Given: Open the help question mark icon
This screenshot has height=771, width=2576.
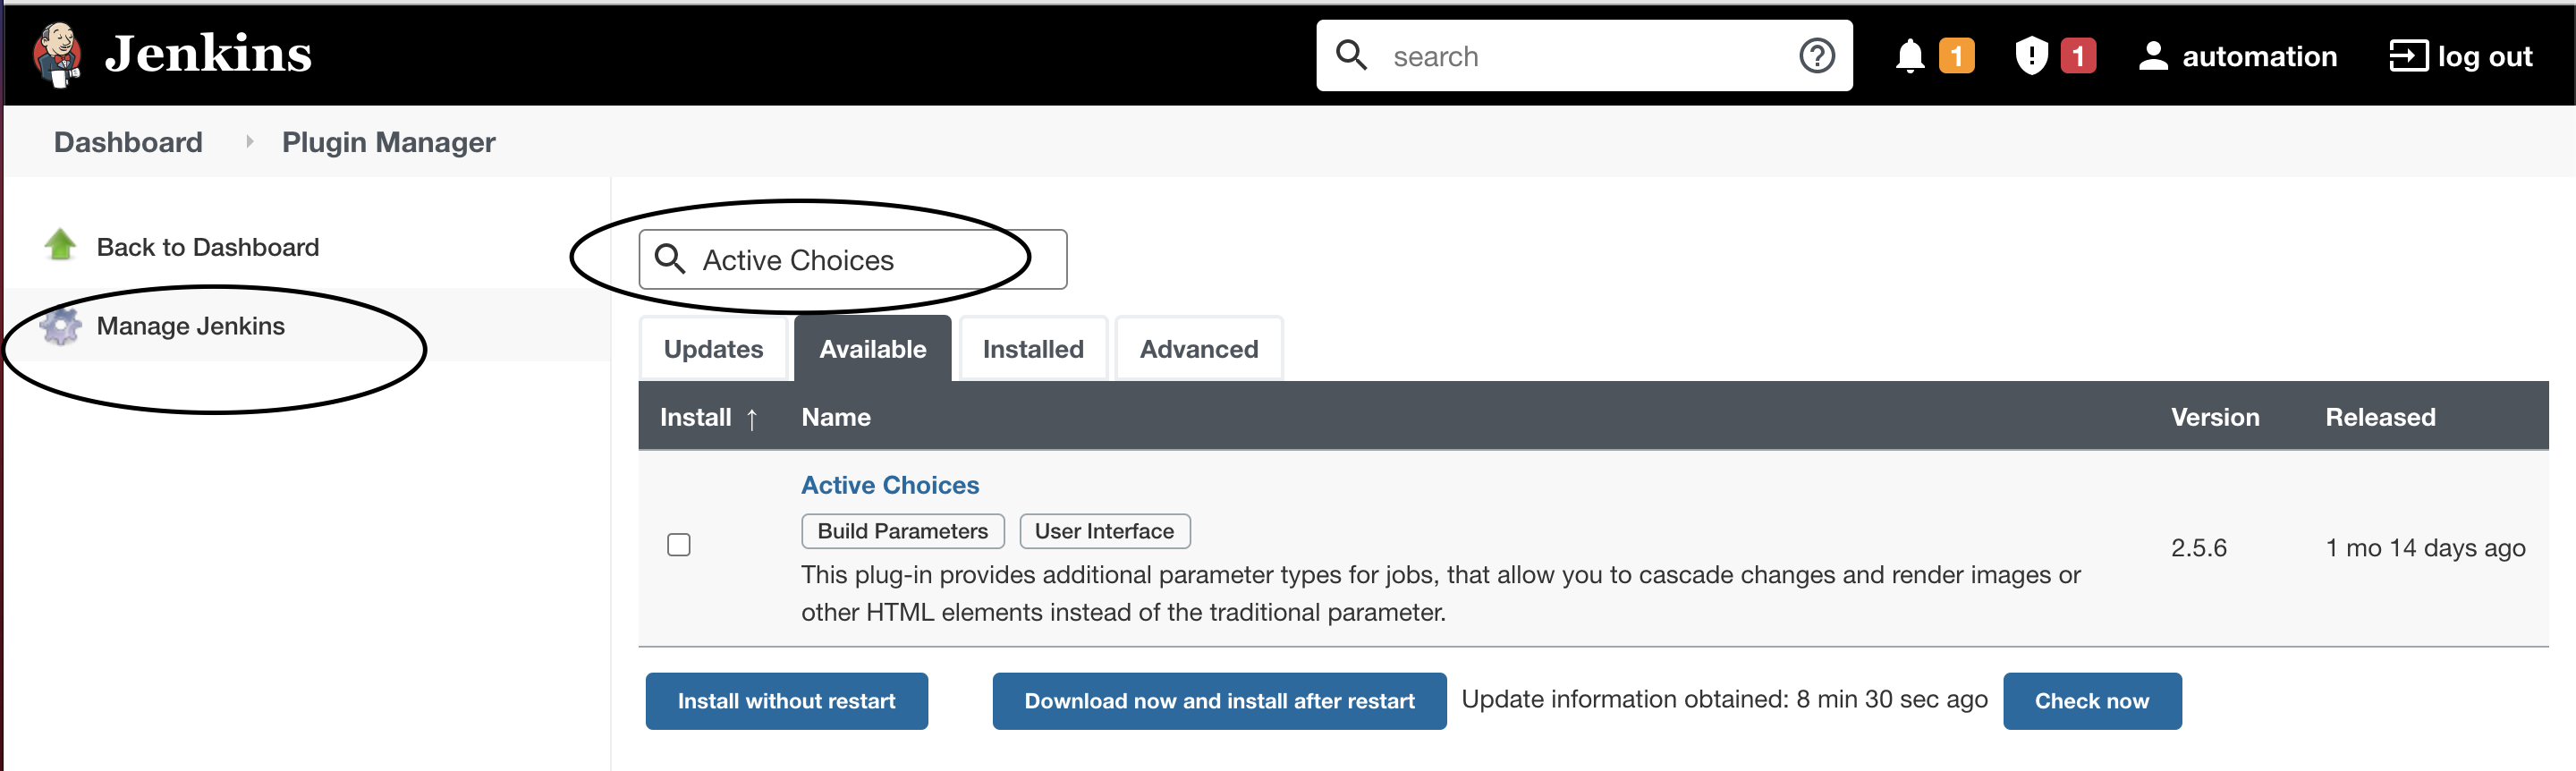Looking at the screenshot, I should point(1817,56).
